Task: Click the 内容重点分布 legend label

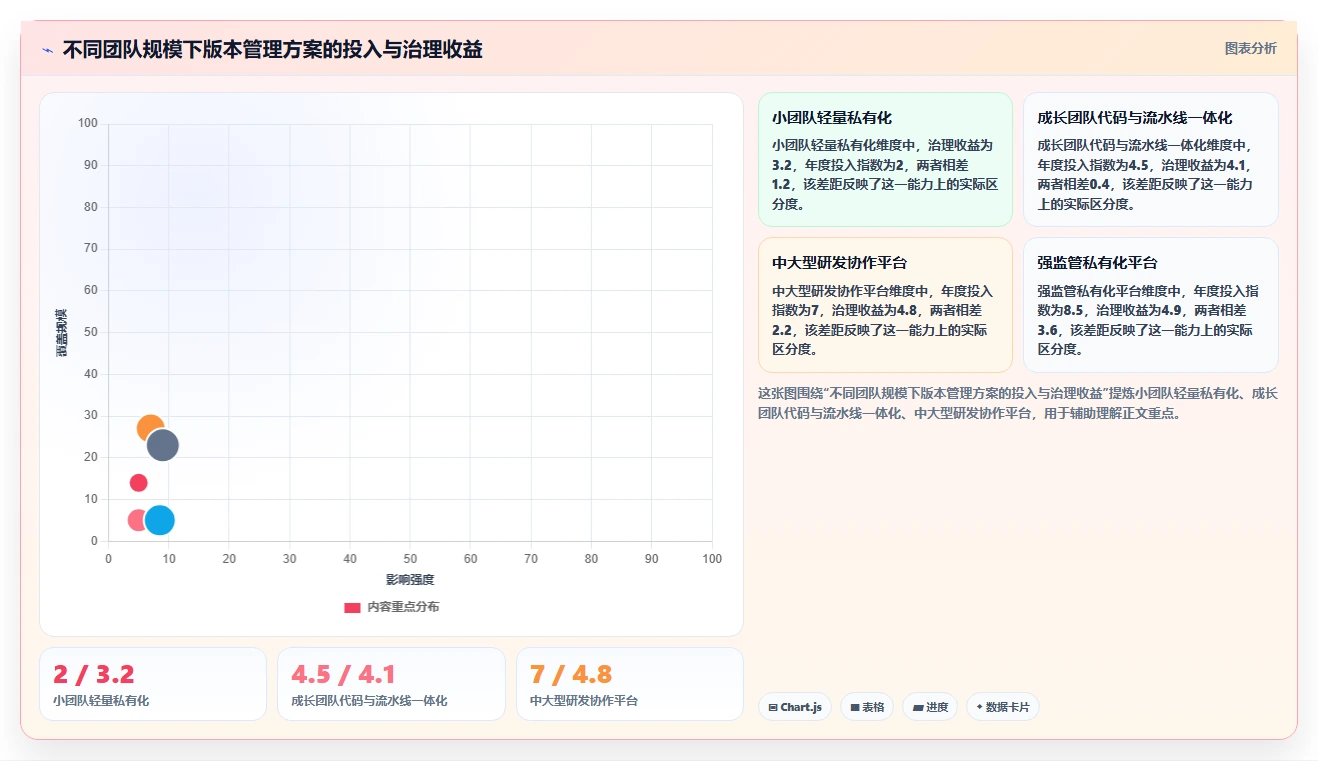Action: [403, 607]
